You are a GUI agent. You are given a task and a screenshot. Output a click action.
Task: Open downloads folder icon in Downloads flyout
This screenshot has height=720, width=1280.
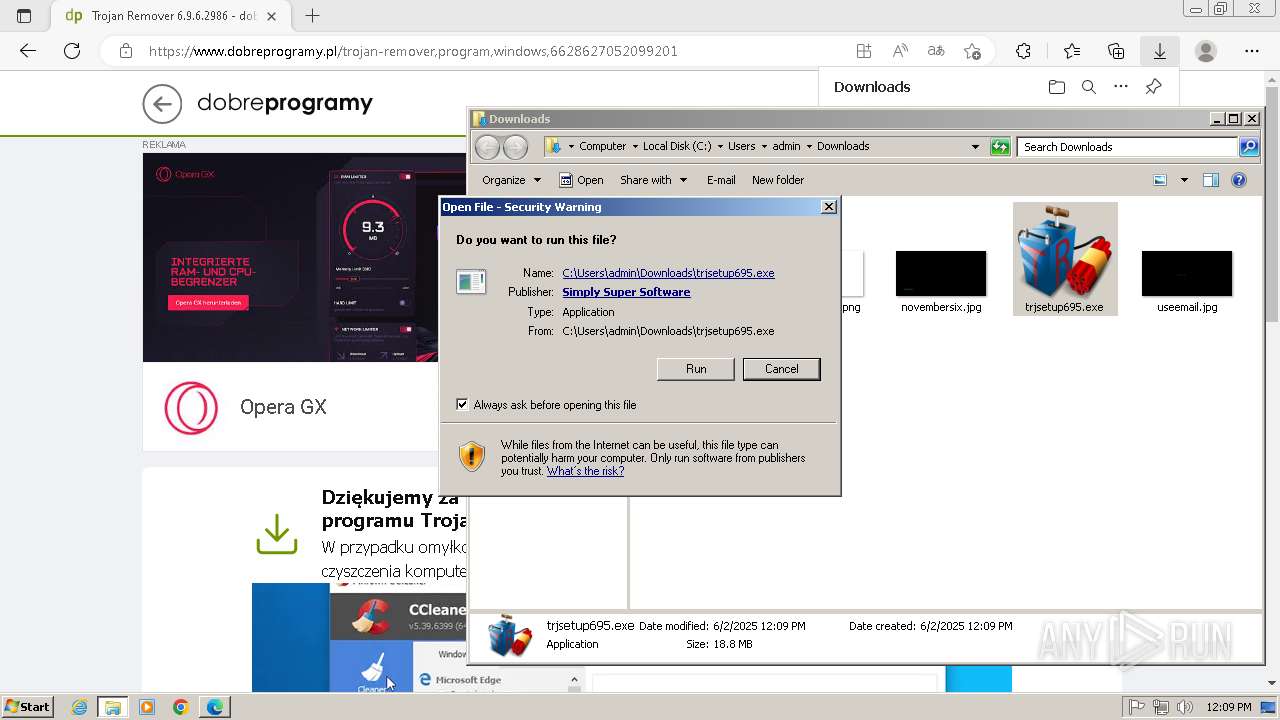coord(1057,87)
